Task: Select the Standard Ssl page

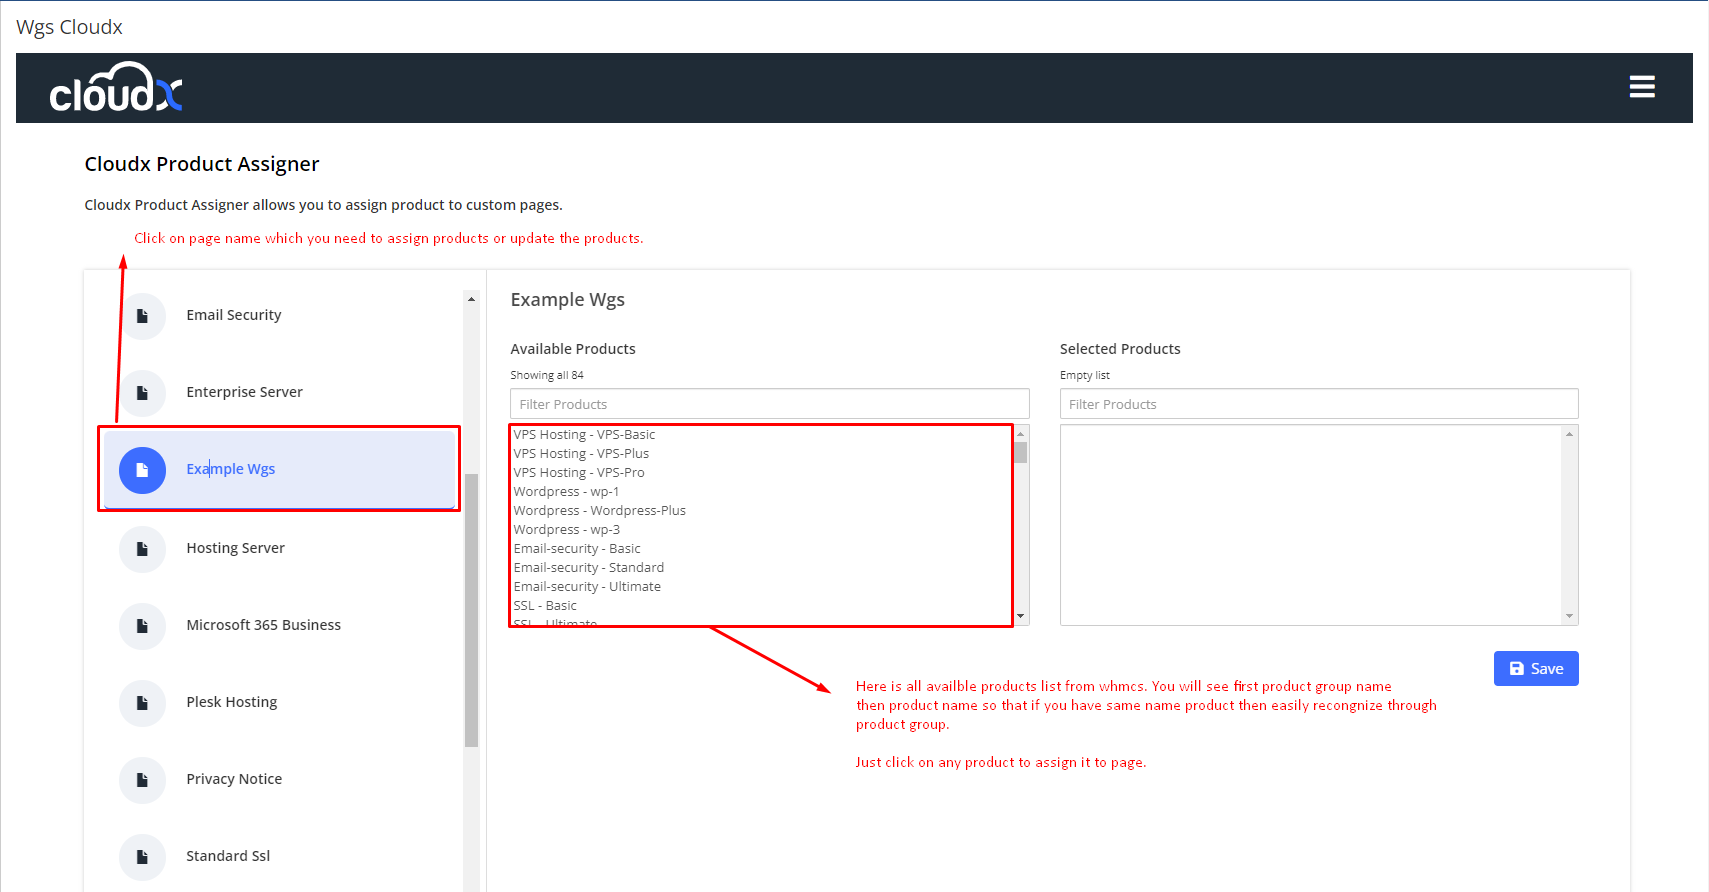Action: (x=228, y=856)
